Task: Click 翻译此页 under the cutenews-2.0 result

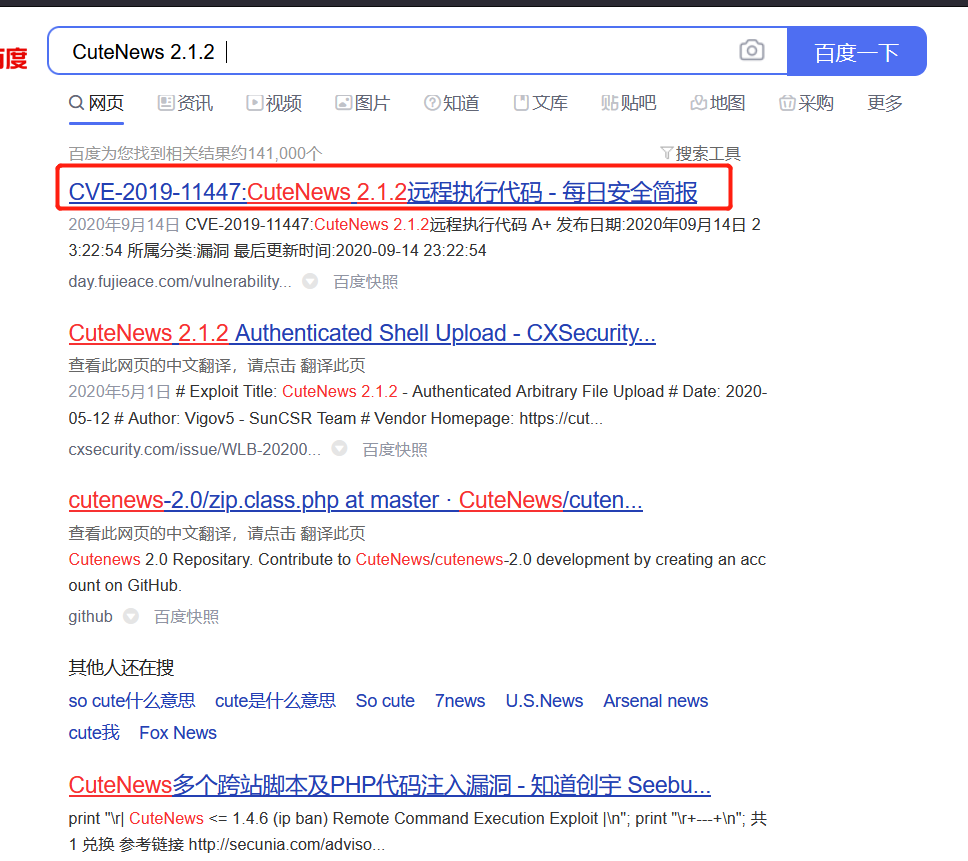Action: [333, 533]
